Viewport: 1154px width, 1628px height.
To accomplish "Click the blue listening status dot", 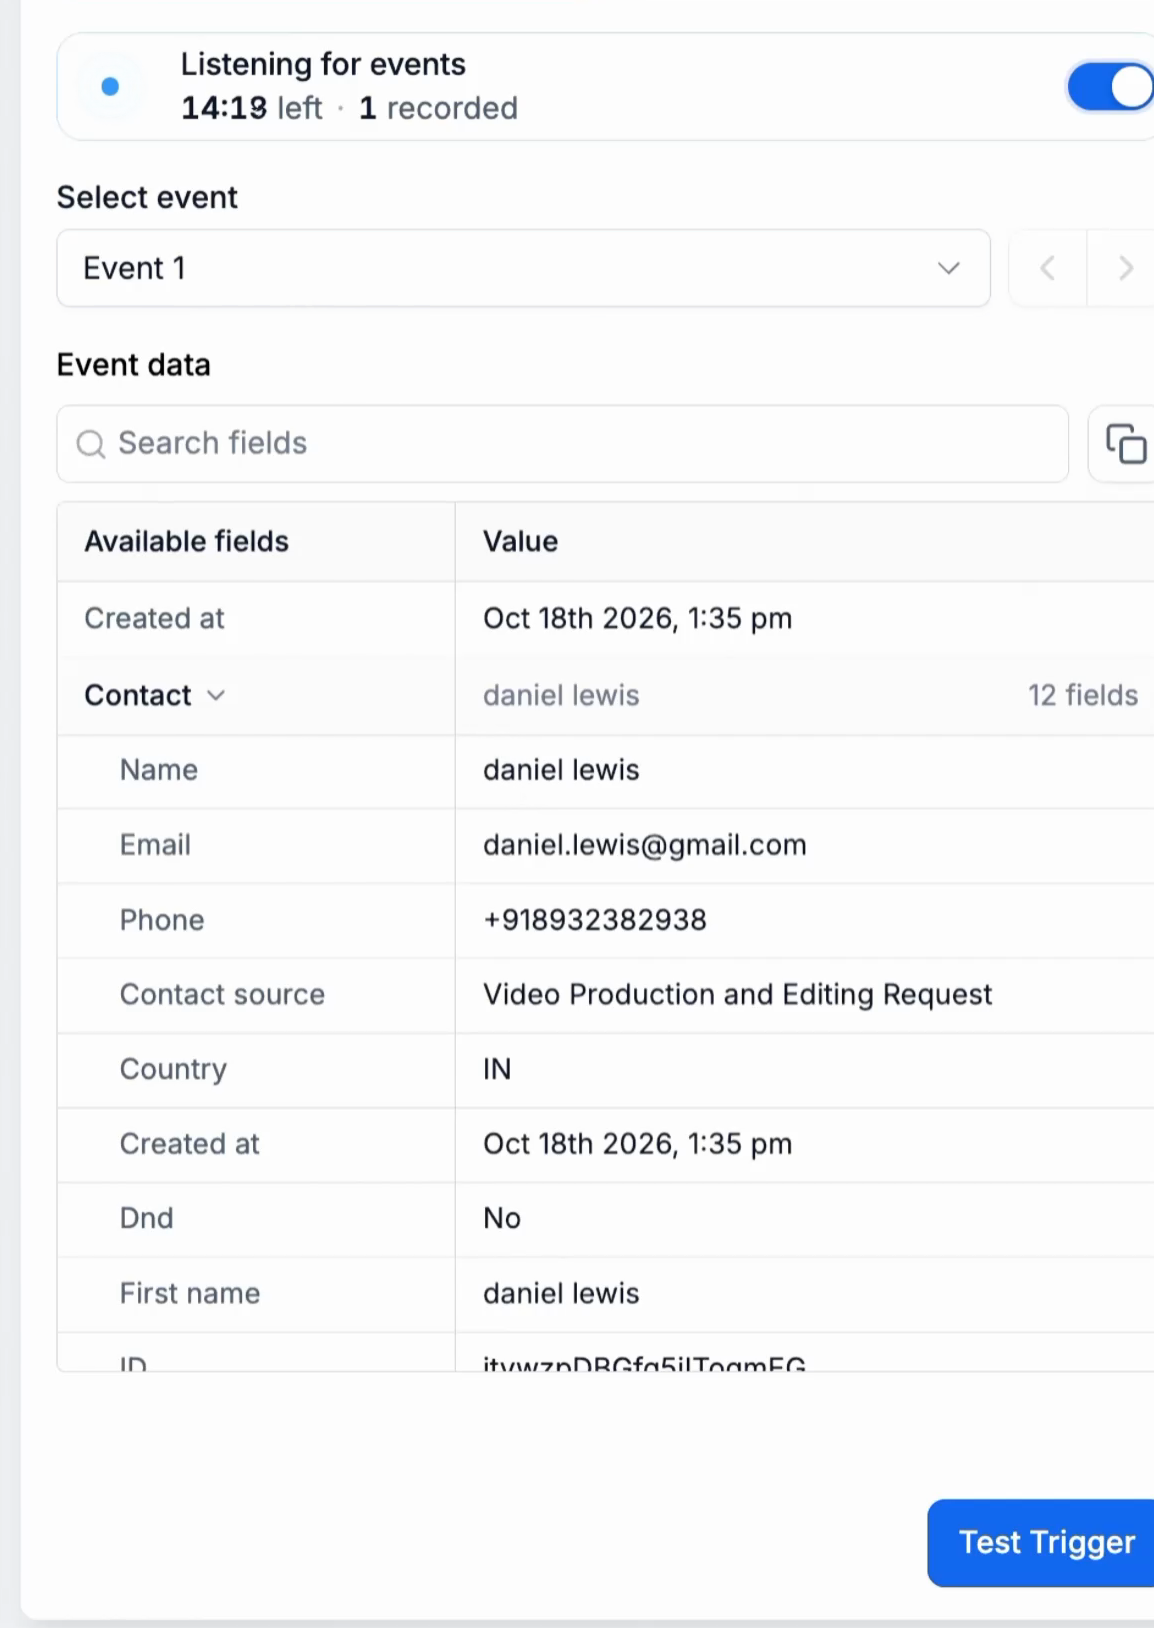I will point(110,87).
